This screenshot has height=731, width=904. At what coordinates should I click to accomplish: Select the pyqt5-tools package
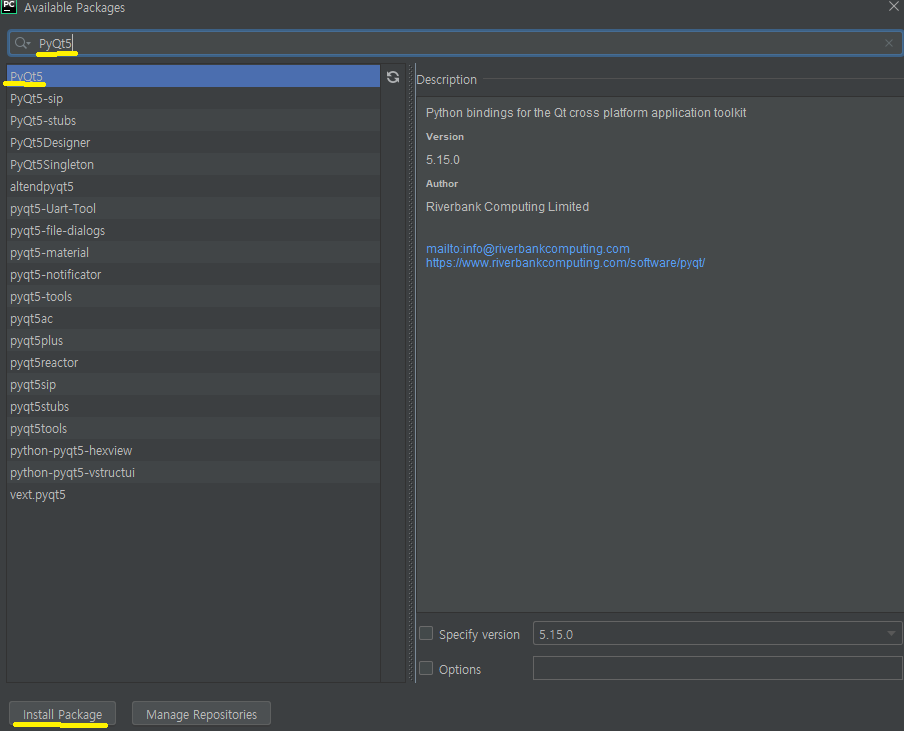[193, 296]
